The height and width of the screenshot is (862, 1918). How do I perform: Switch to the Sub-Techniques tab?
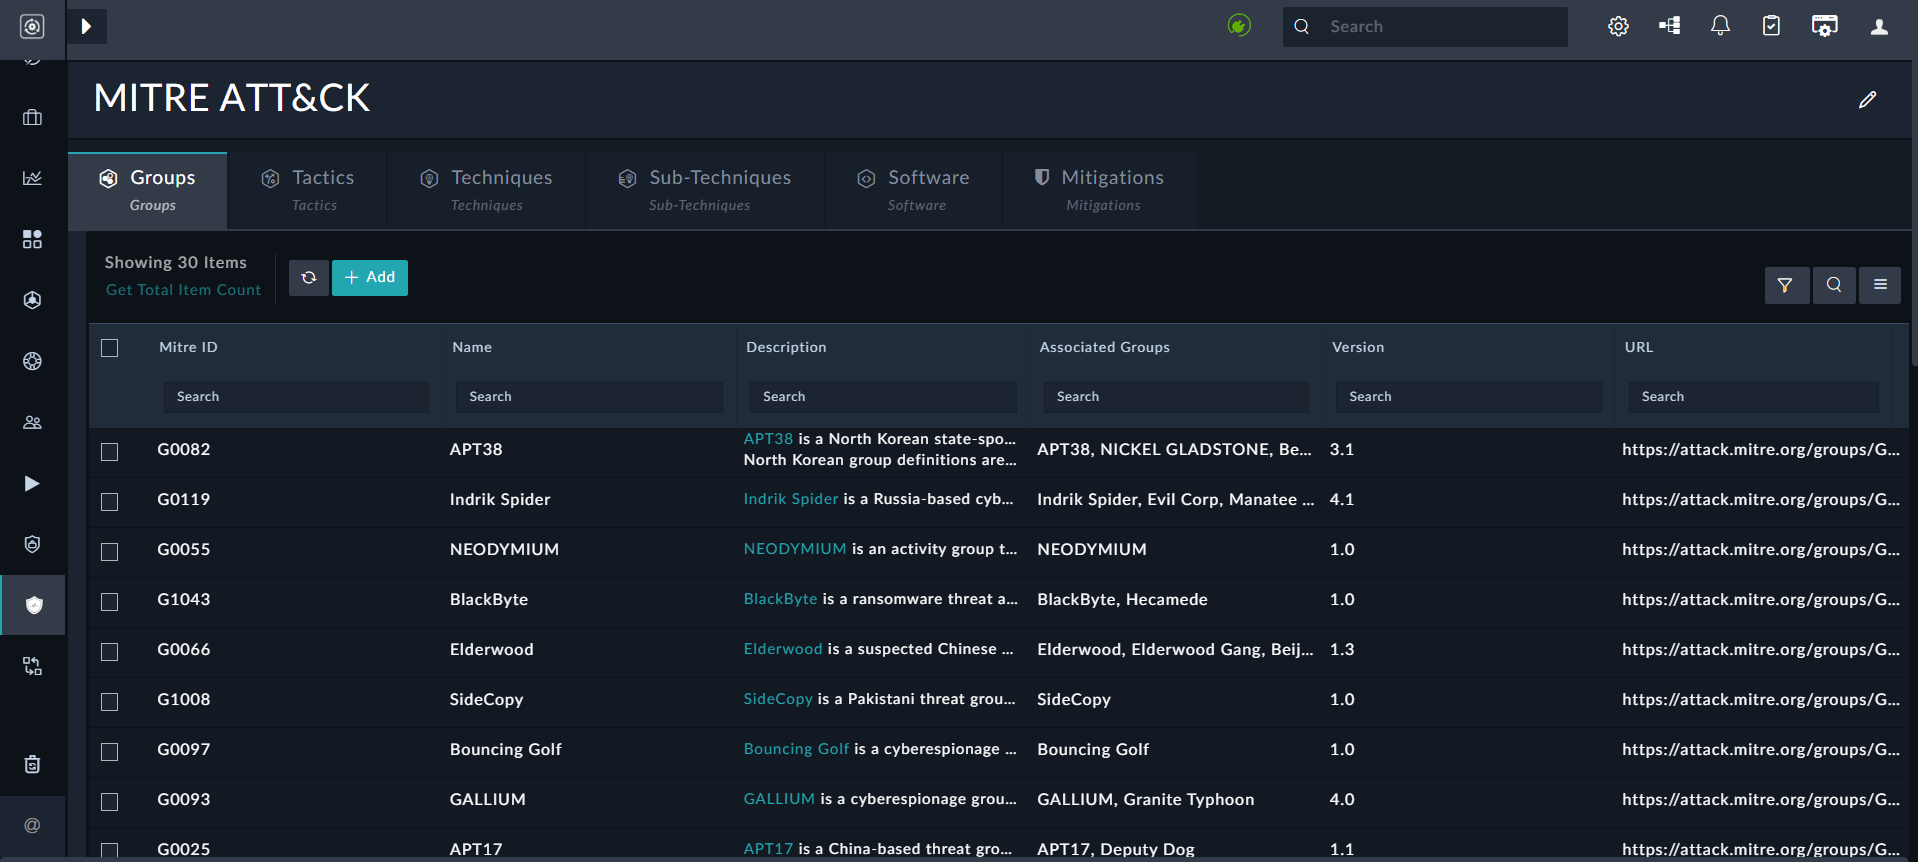[x=705, y=190]
